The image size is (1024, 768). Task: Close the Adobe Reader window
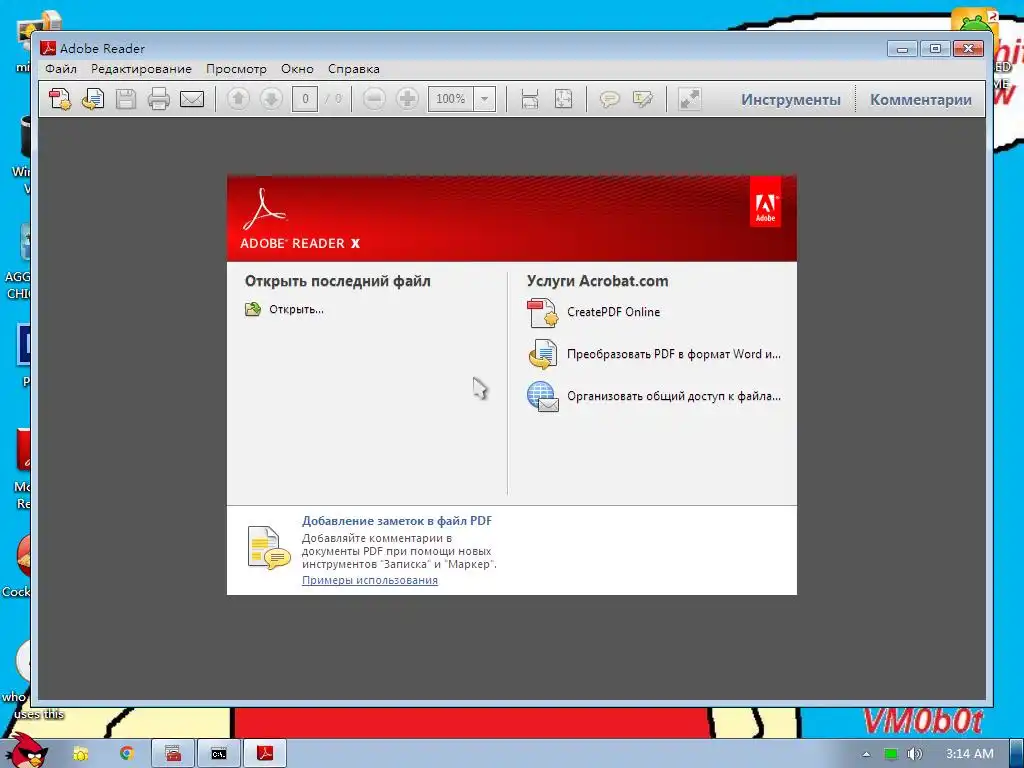(x=968, y=48)
